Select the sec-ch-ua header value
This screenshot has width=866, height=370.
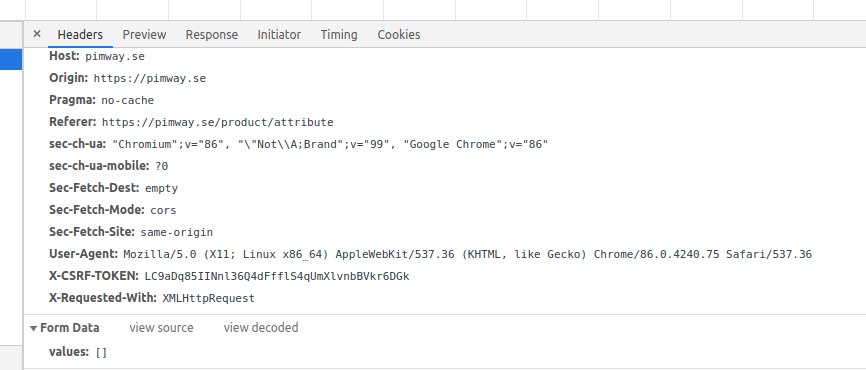tap(330, 145)
